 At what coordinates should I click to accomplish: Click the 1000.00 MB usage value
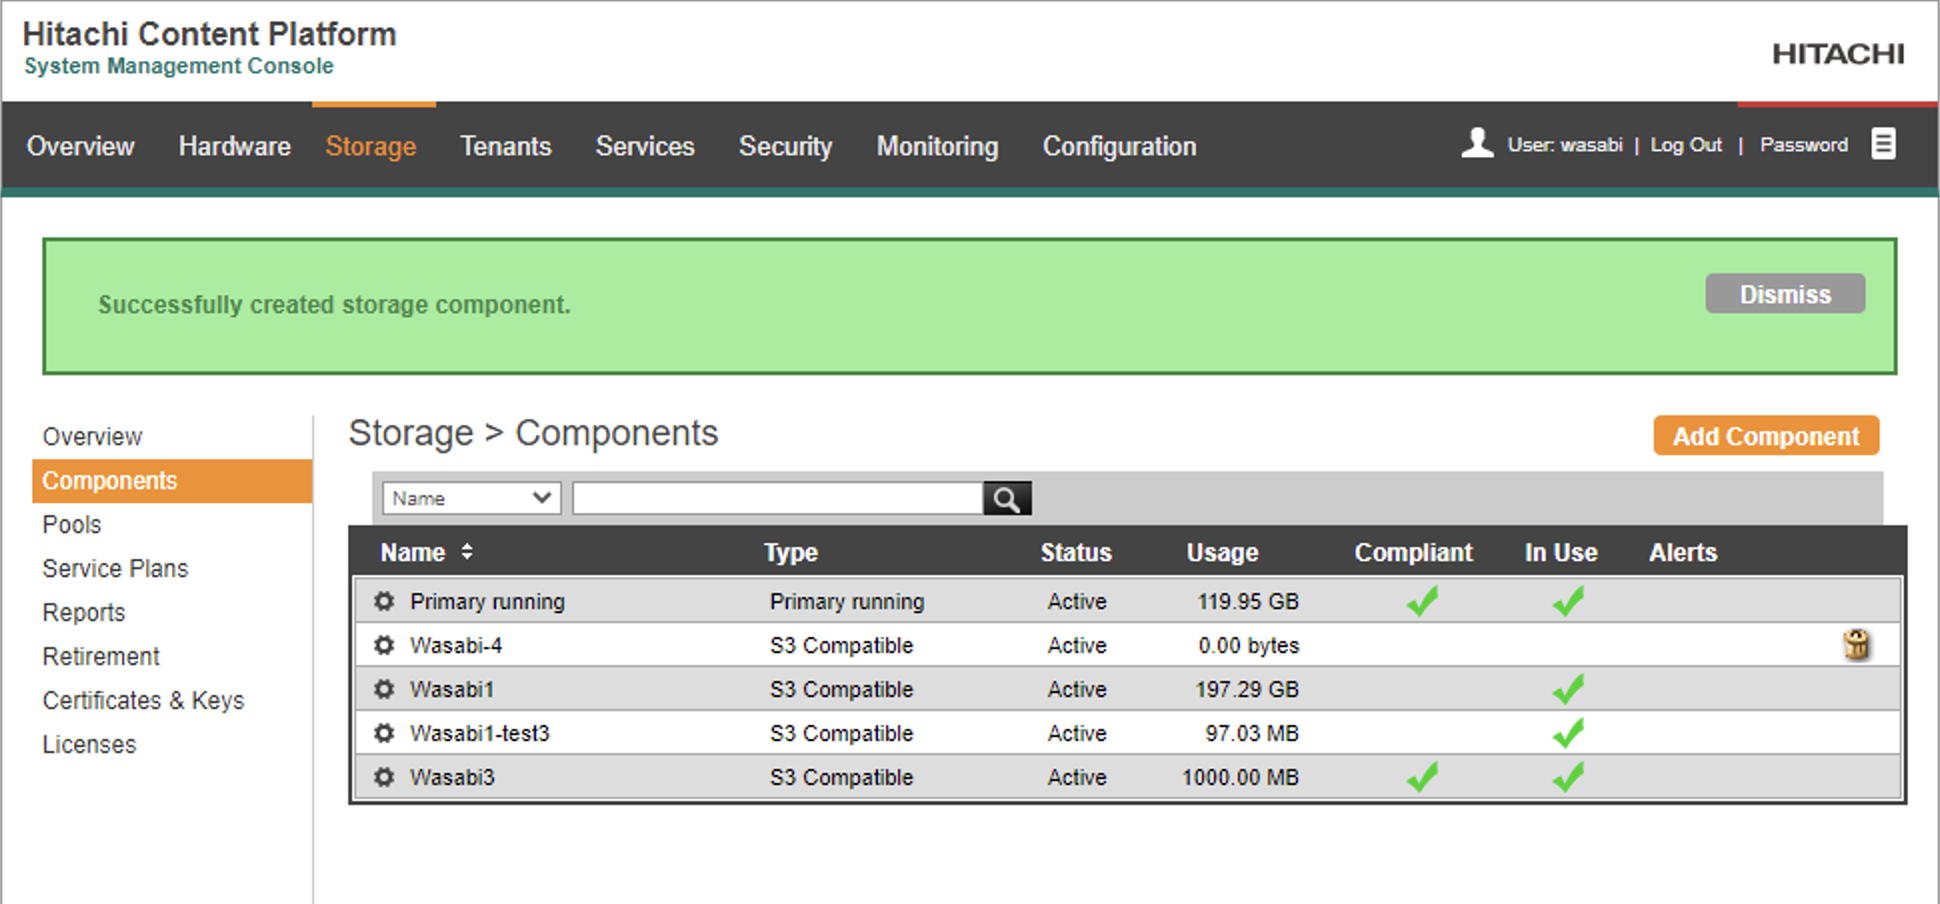tap(1240, 777)
